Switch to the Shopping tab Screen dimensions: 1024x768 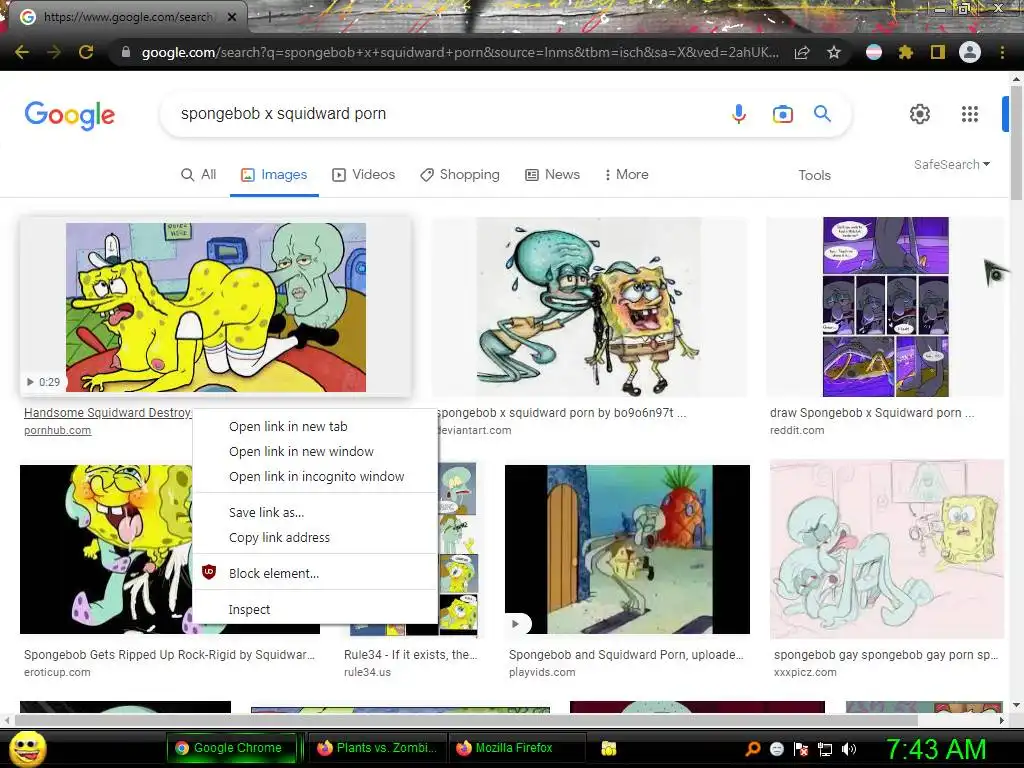point(460,174)
